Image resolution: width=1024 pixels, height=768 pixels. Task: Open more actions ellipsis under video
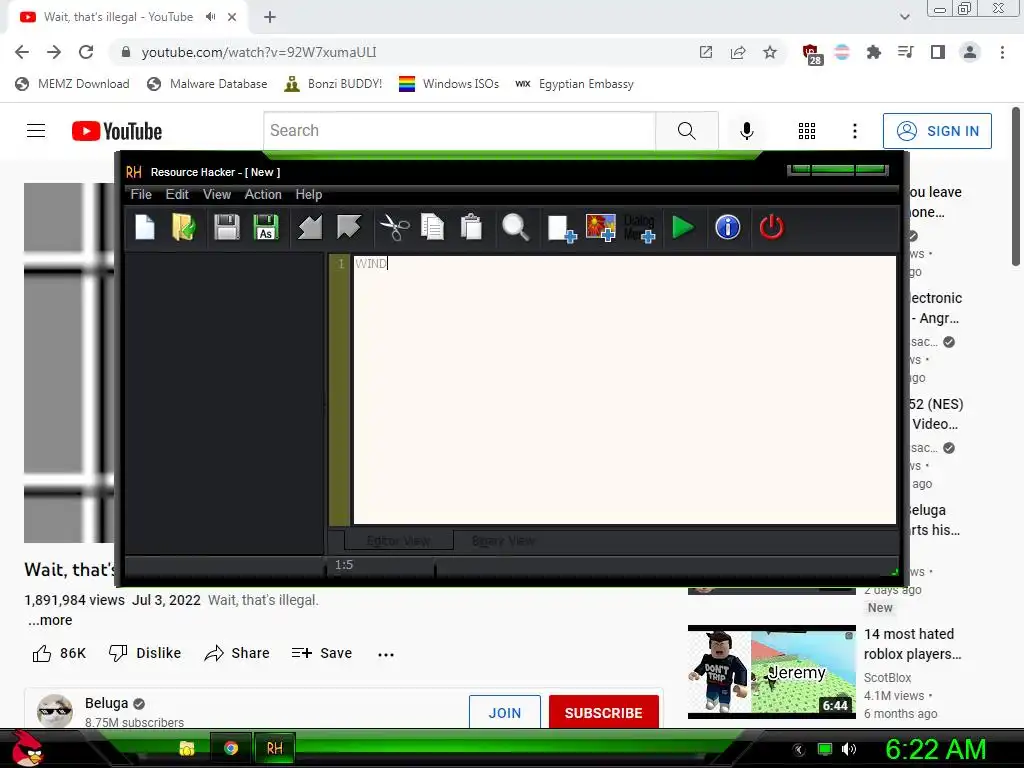[386, 654]
